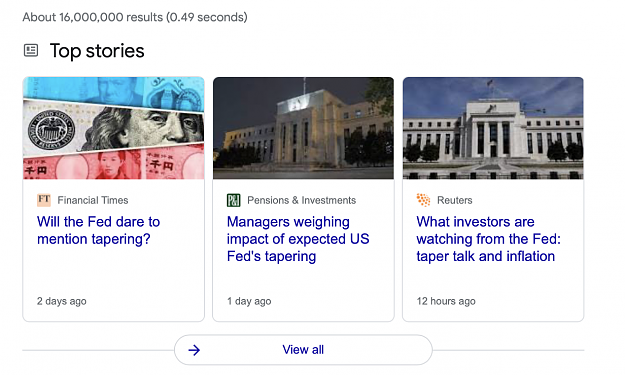This screenshot has height=375, width=625.
Task: Click the nighttime Fed building thumbnail
Action: (303, 128)
